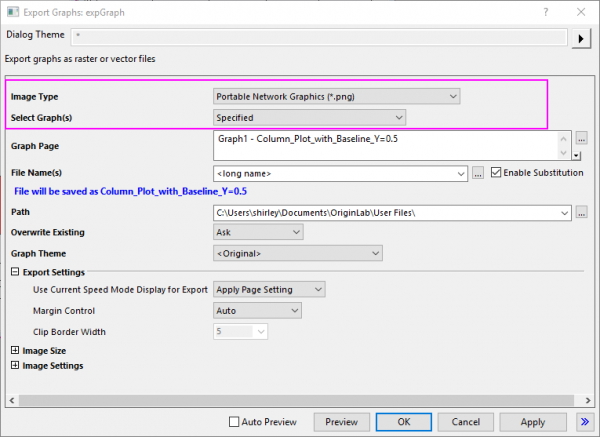Click Graph Page list scroll up arrow
The image size is (600, 437).
point(563,139)
